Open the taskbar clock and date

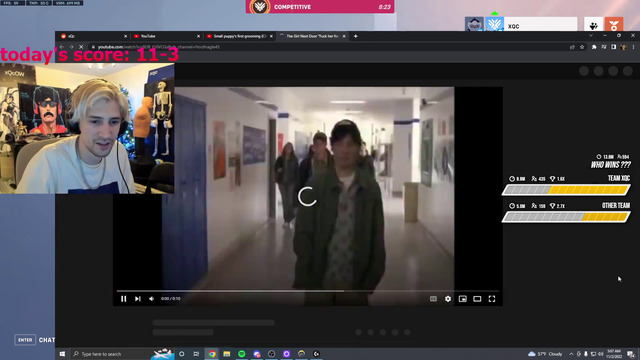coord(614,354)
